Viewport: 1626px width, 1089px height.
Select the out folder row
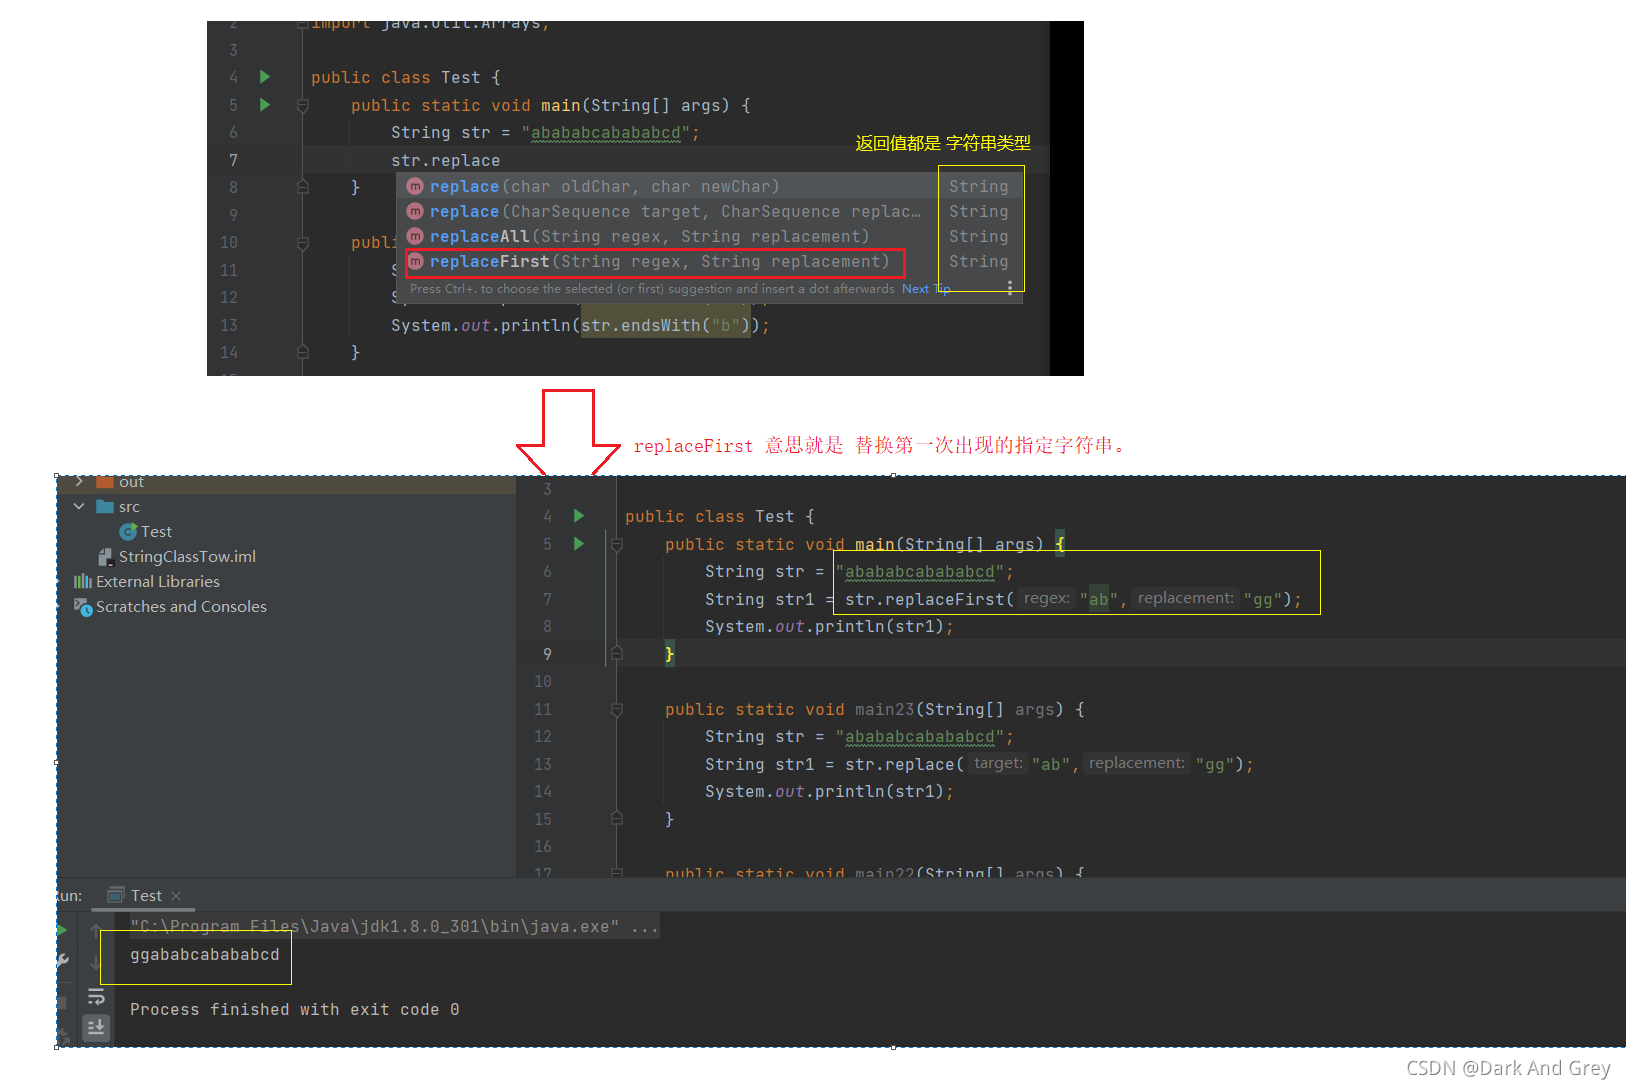point(286,482)
